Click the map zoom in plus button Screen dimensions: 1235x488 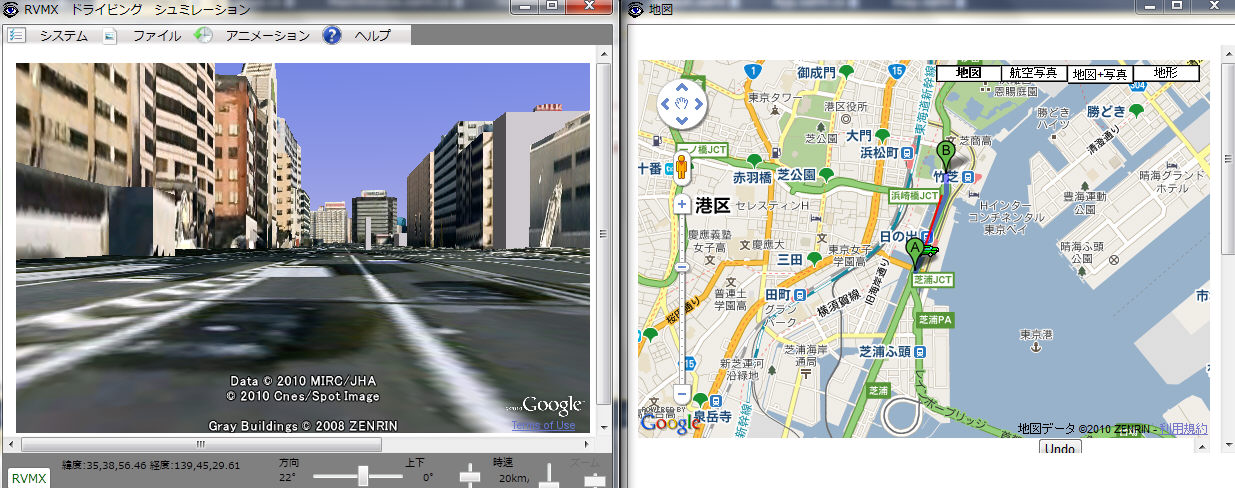coord(682,204)
